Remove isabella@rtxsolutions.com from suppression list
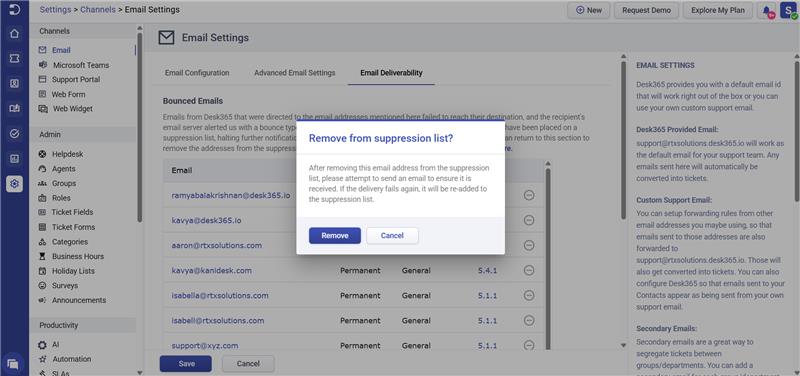 (x=529, y=295)
